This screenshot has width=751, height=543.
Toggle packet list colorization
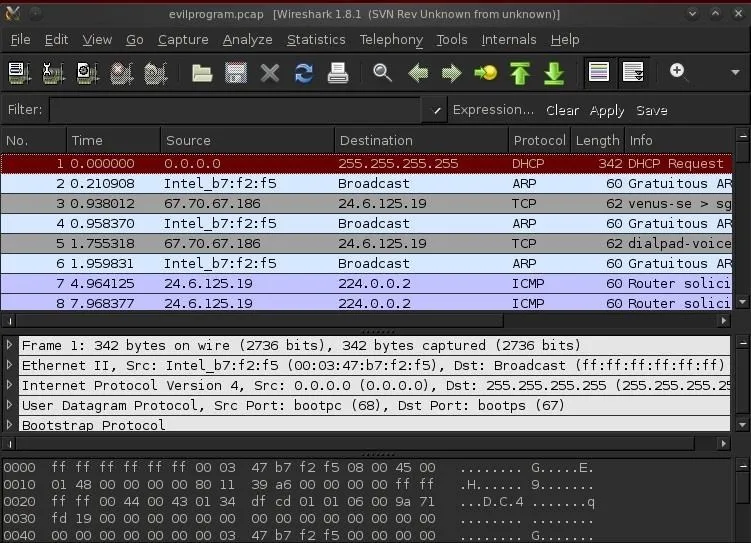coord(599,72)
